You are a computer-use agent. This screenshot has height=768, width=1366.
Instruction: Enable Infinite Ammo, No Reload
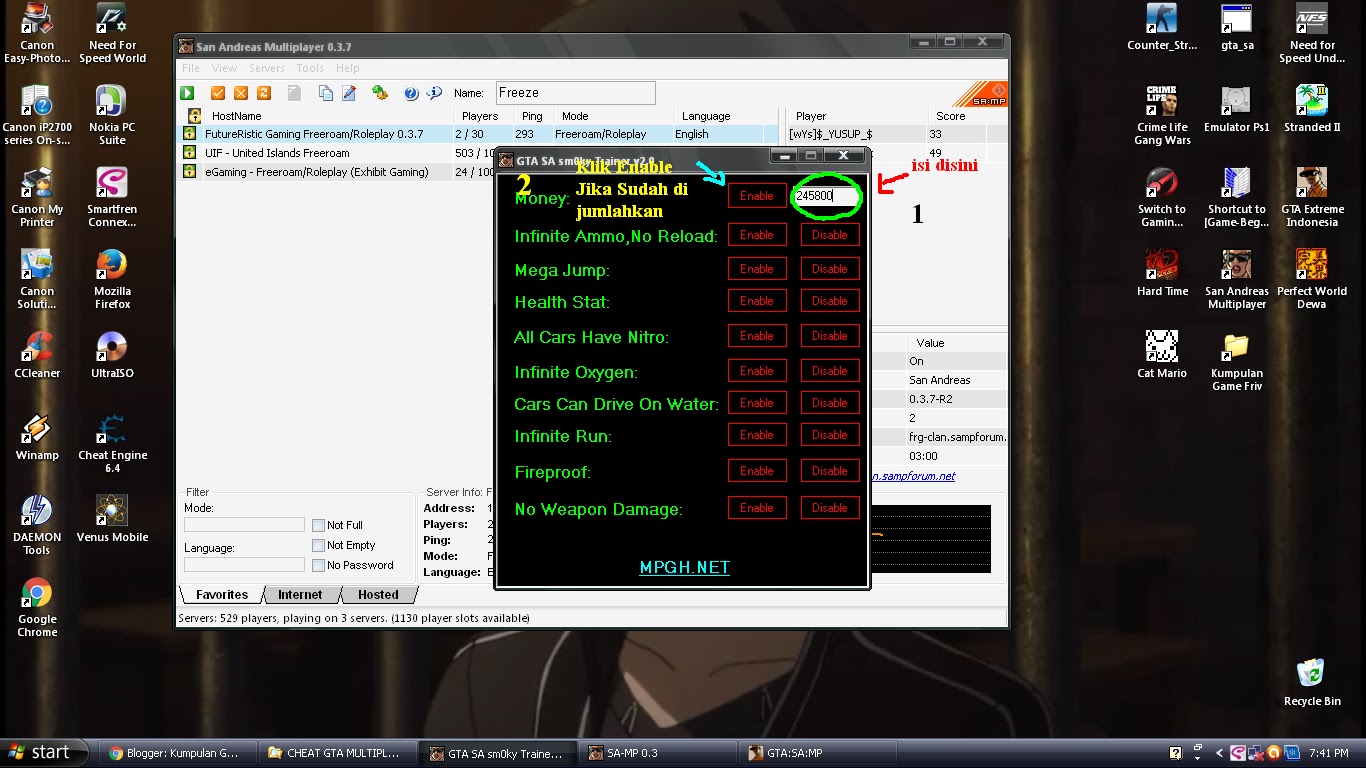(757, 235)
